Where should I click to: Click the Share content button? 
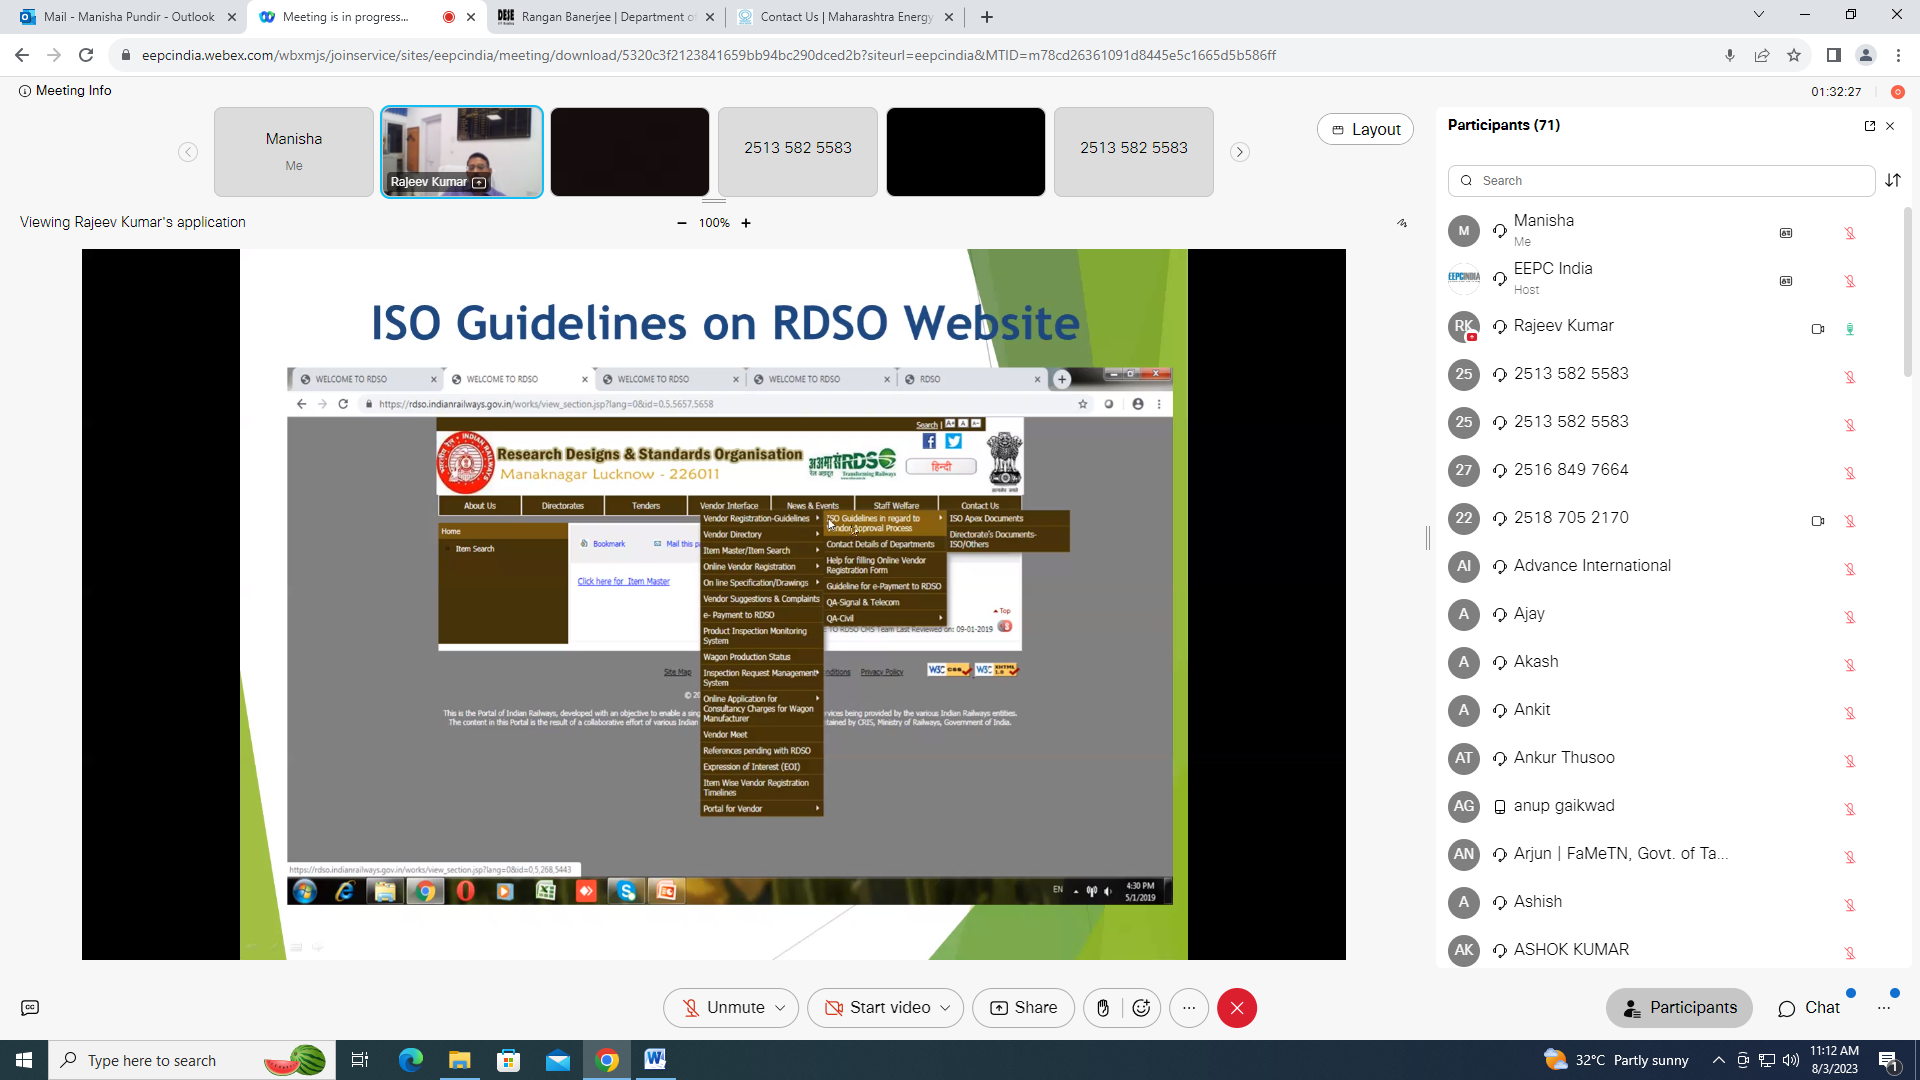1023,1008
